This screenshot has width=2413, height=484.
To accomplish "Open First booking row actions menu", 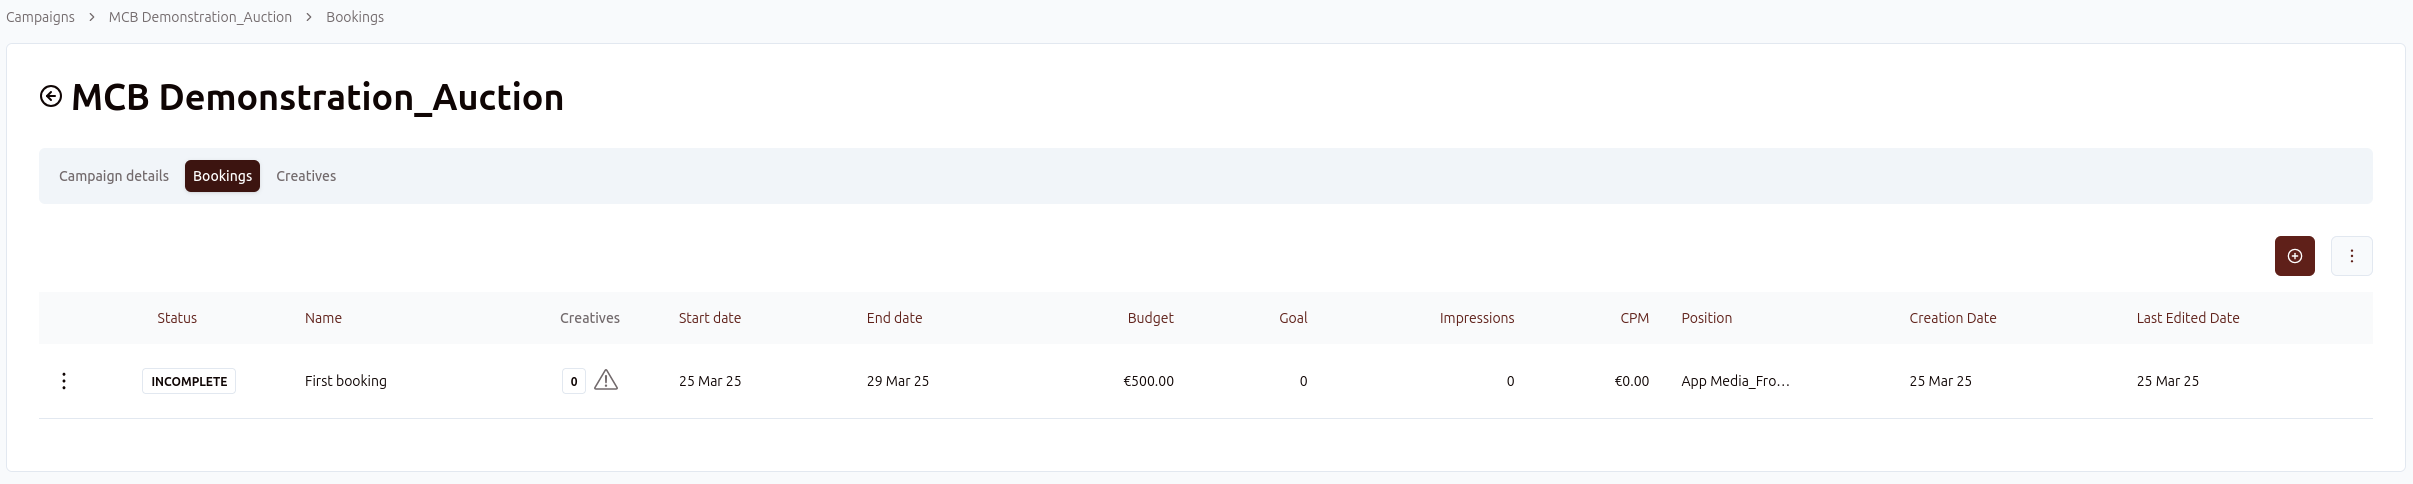I will pyautogui.click(x=64, y=381).
